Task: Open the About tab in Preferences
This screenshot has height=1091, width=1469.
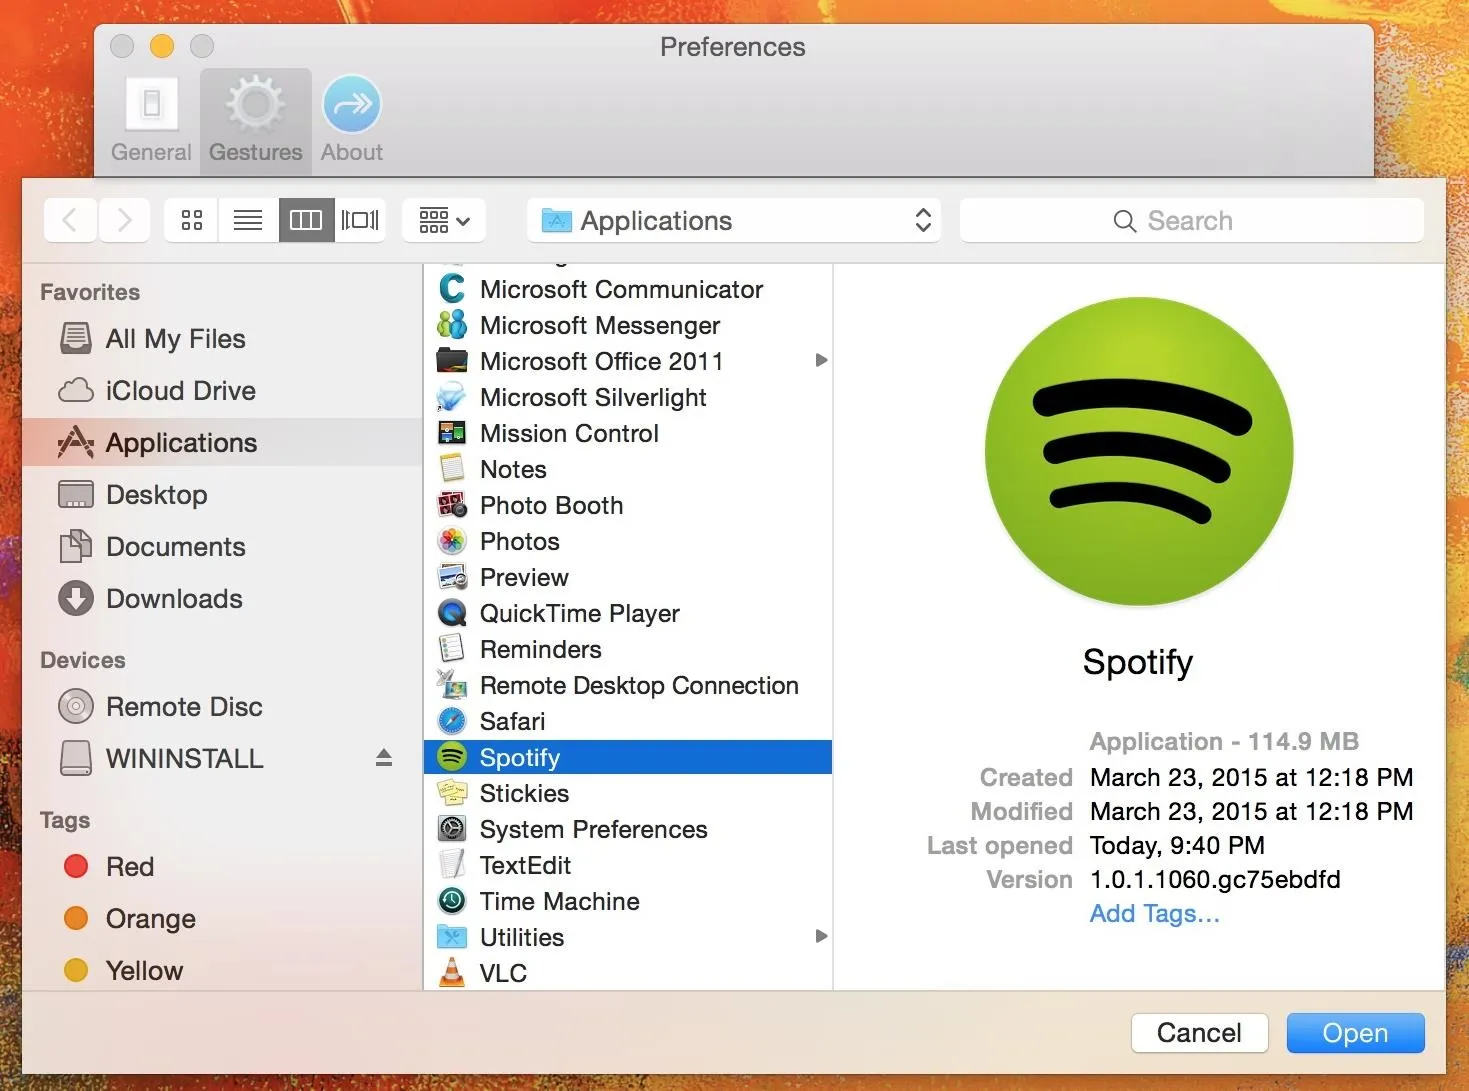Action: pos(351,119)
